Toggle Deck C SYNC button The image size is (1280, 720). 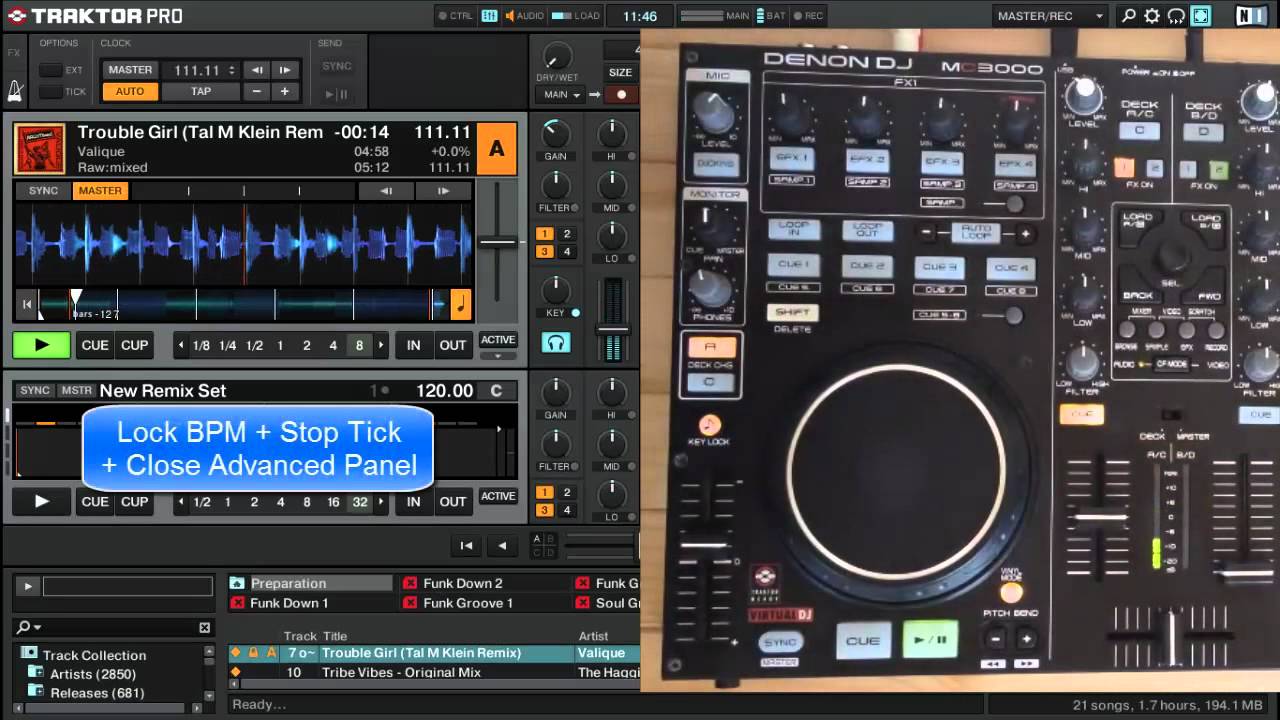pyautogui.click(x=35, y=391)
